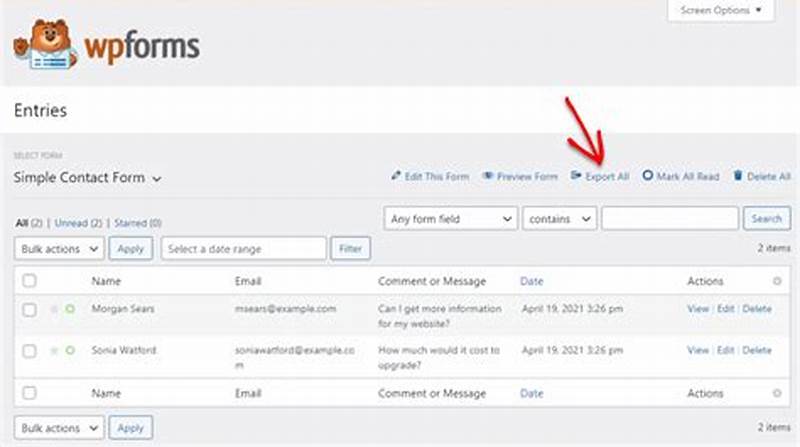
Task: Click the soniawatford@example.com email cell
Action: 294,357
